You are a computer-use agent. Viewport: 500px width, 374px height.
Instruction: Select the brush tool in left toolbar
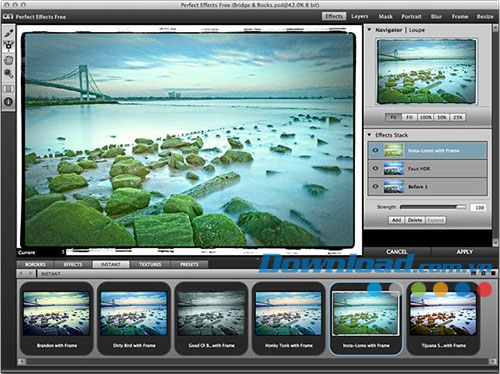pyautogui.click(x=9, y=33)
